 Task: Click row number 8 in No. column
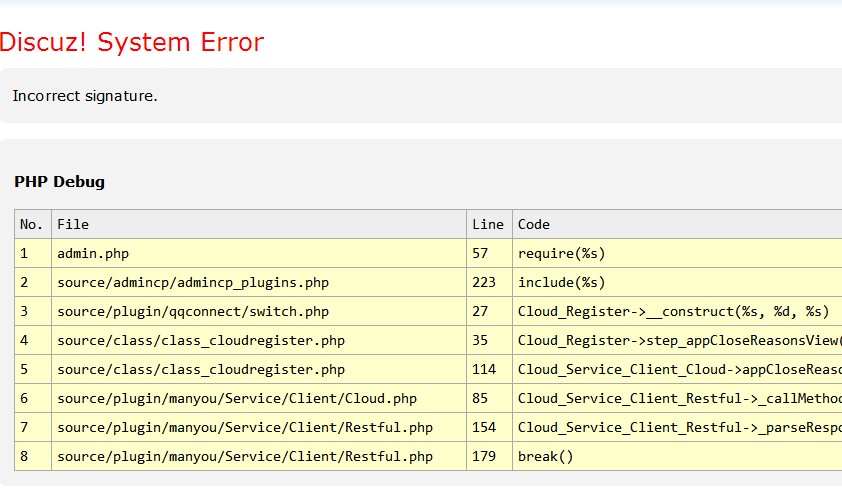click(x=33, y=456)
